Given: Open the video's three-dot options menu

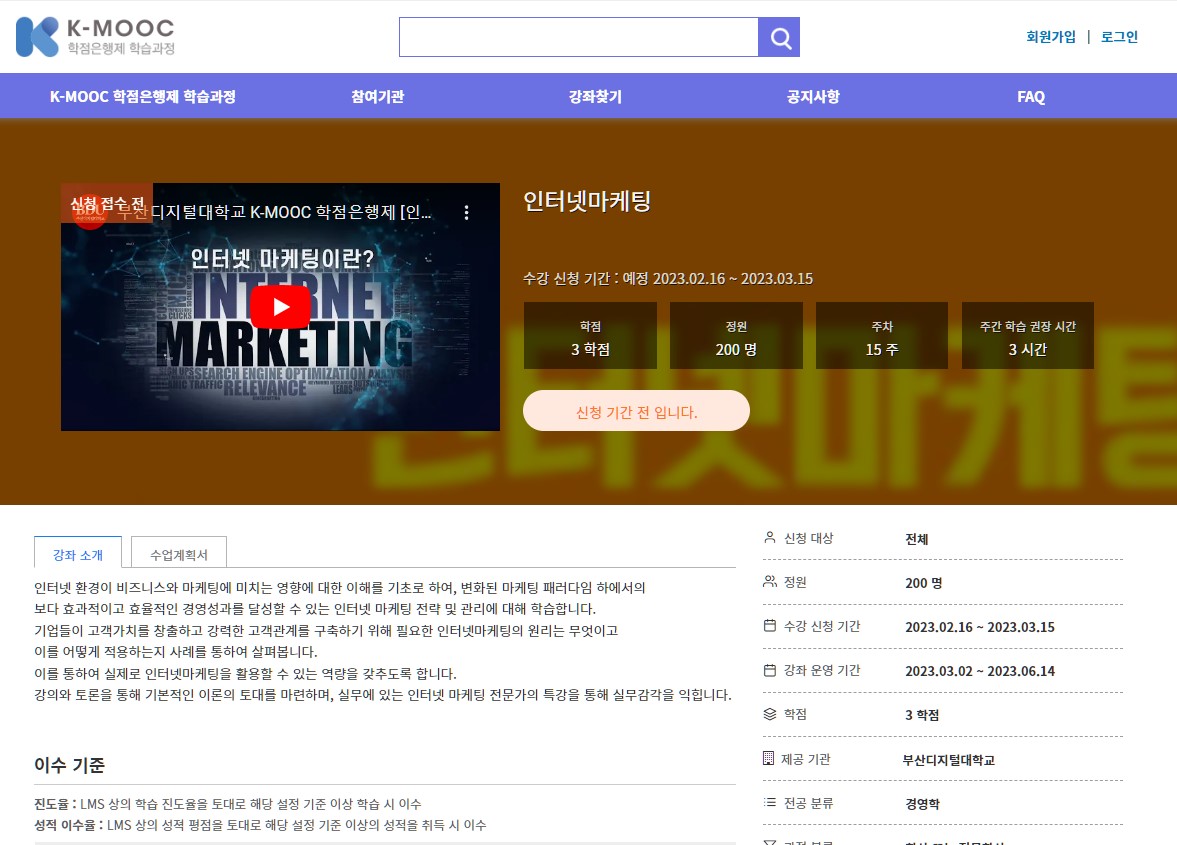Looking at the screenshot, I should (466, 212).
